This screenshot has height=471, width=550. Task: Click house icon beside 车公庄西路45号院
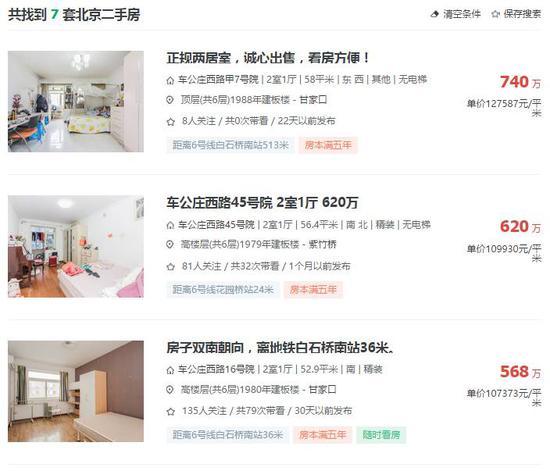pos(170,225)
